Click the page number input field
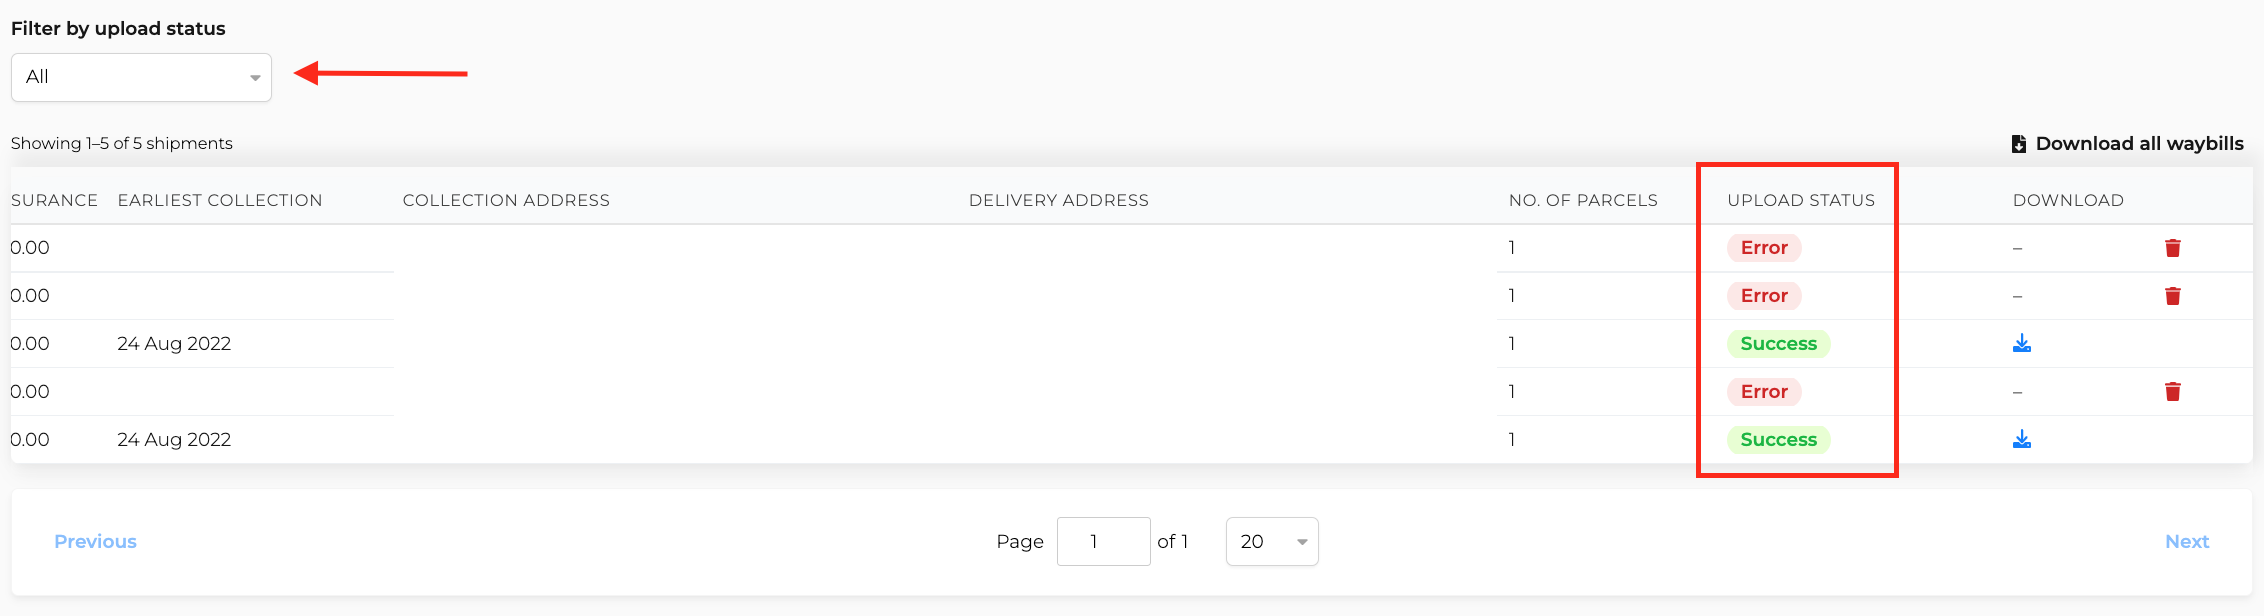Viewport: 2264px width, 616px height. coord(1102,541)
